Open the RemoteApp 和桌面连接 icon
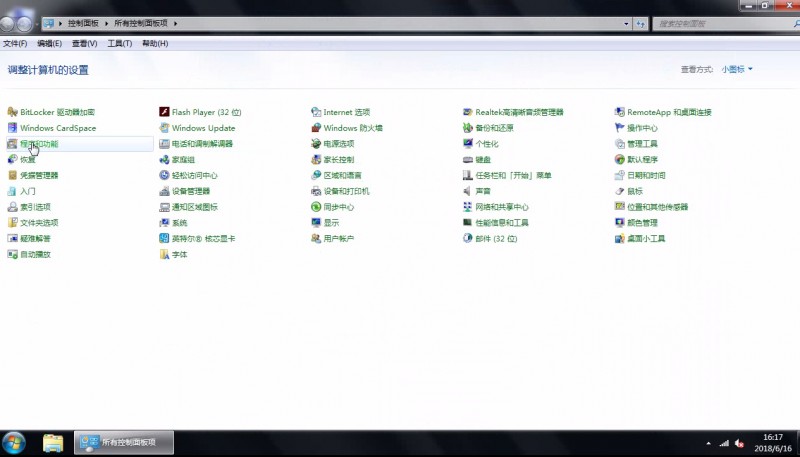The height and width of the screenshot is (457, 800). [x=619, y=112]
